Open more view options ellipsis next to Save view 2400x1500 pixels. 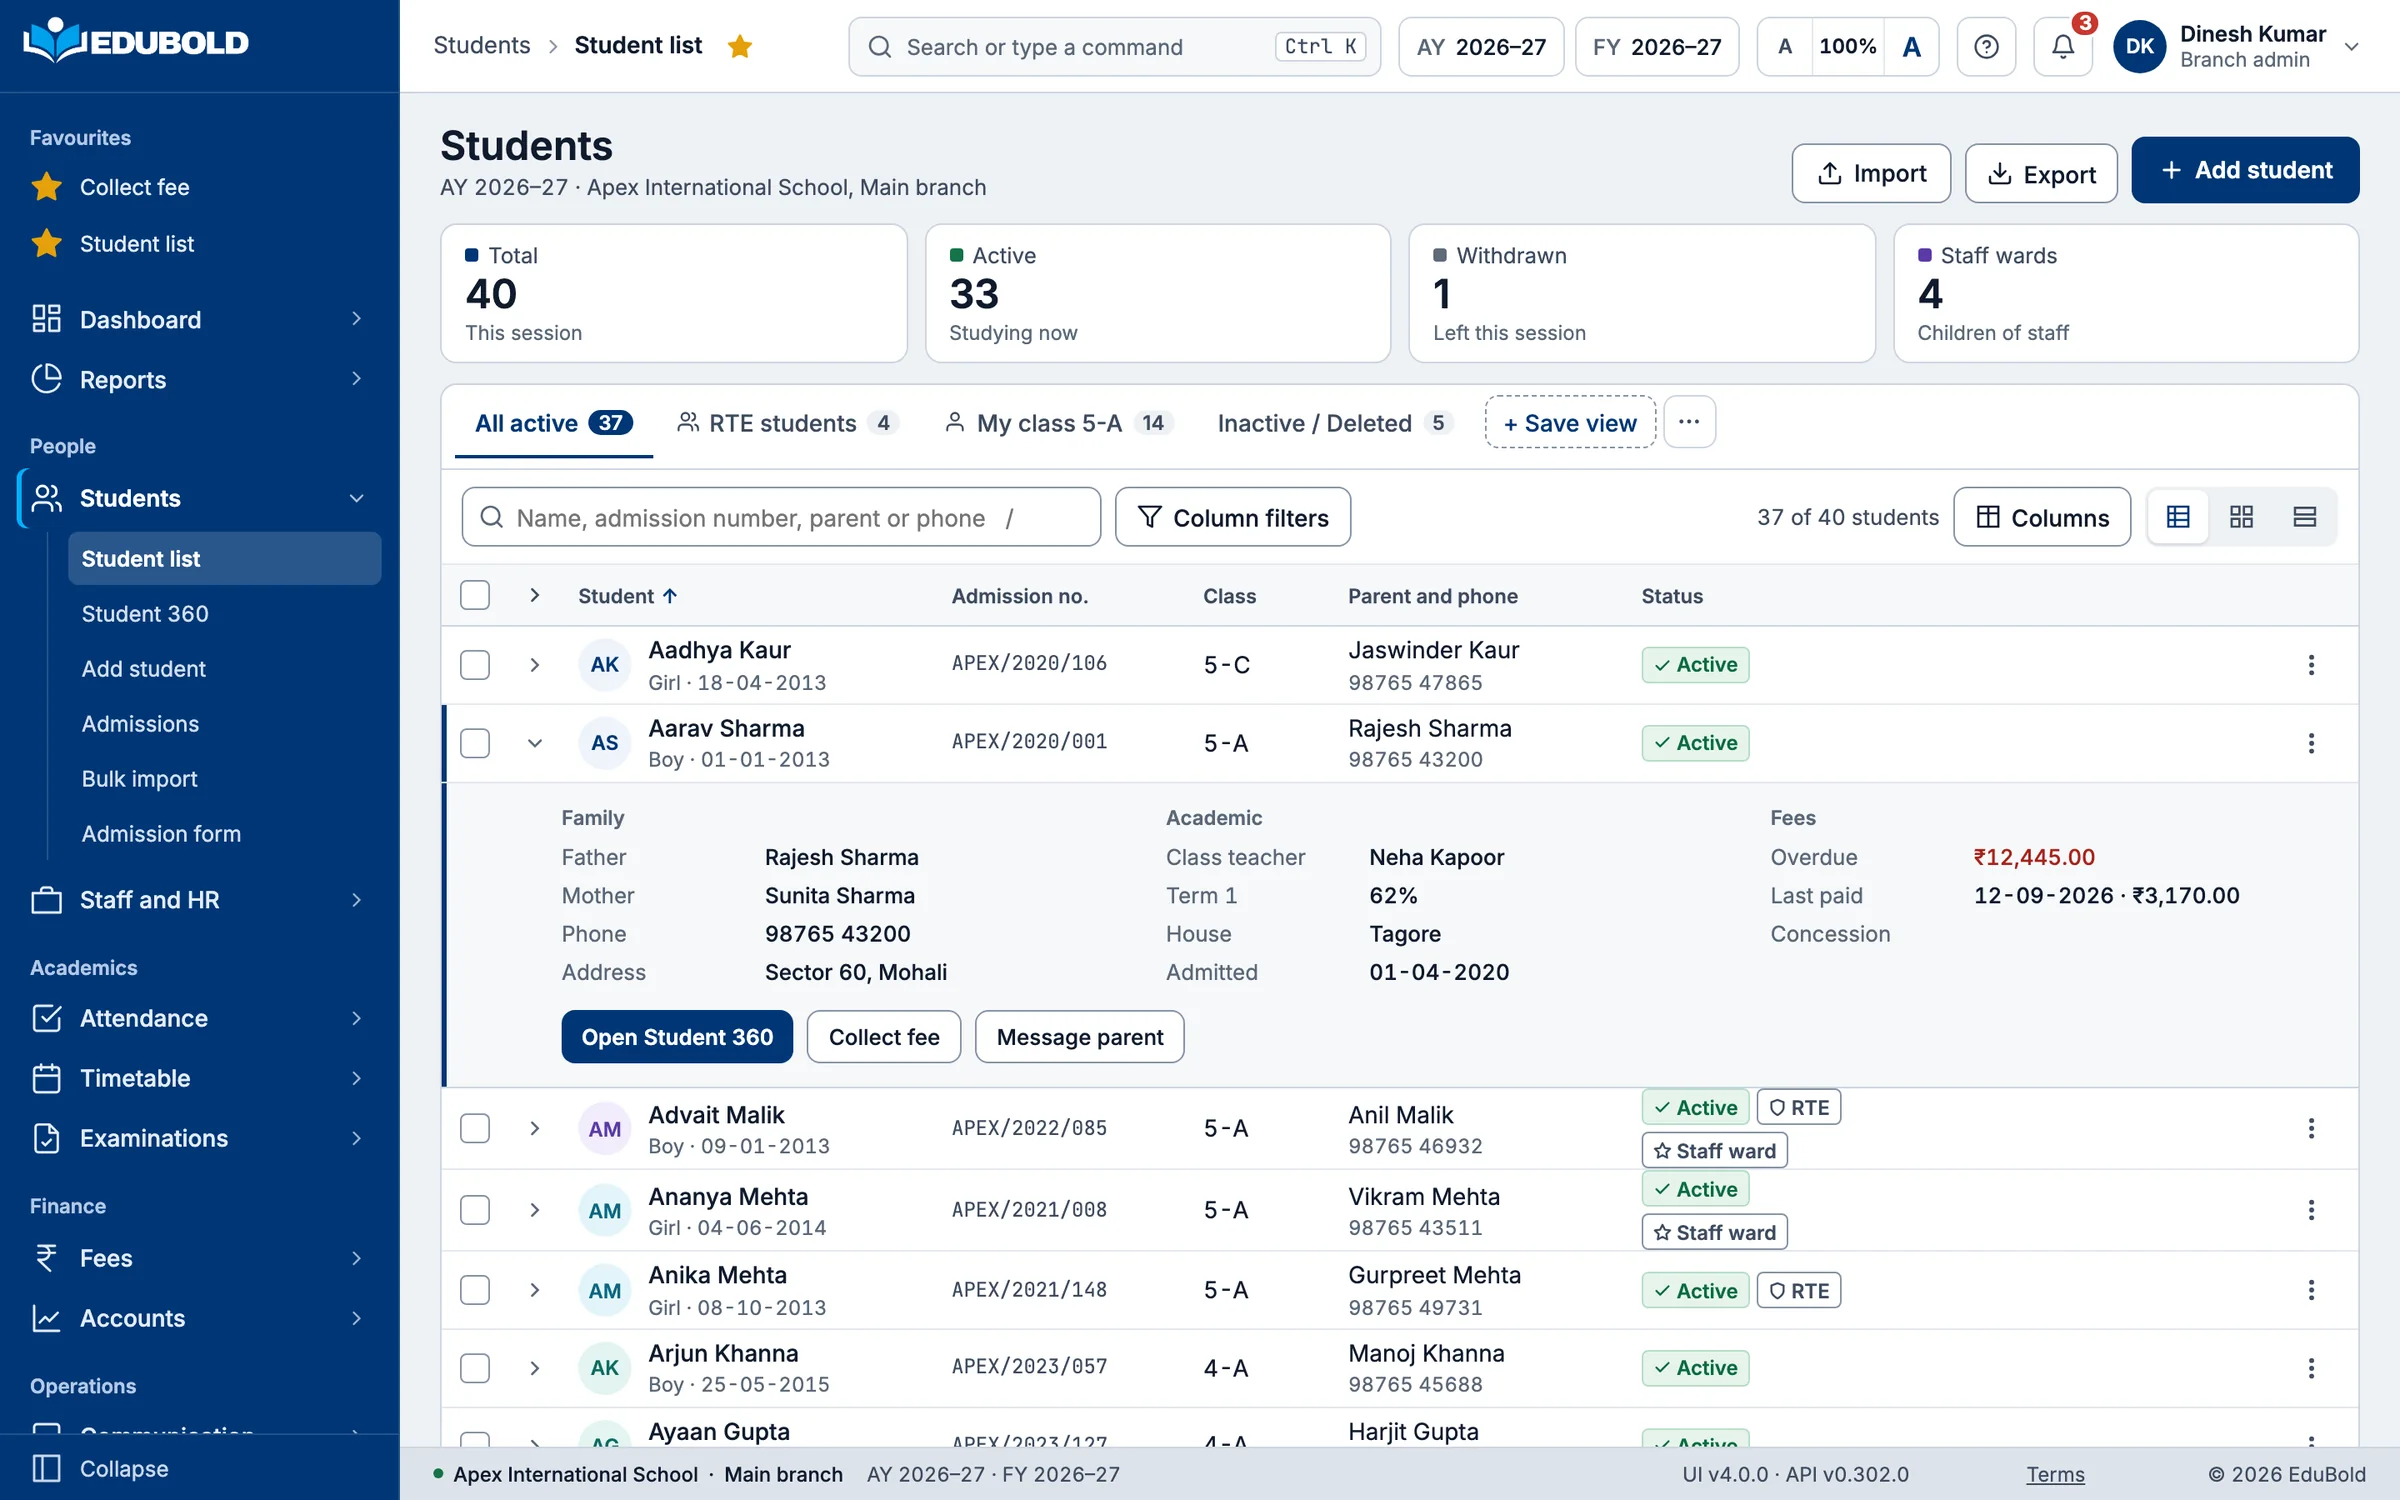(x=1690, y=422)
